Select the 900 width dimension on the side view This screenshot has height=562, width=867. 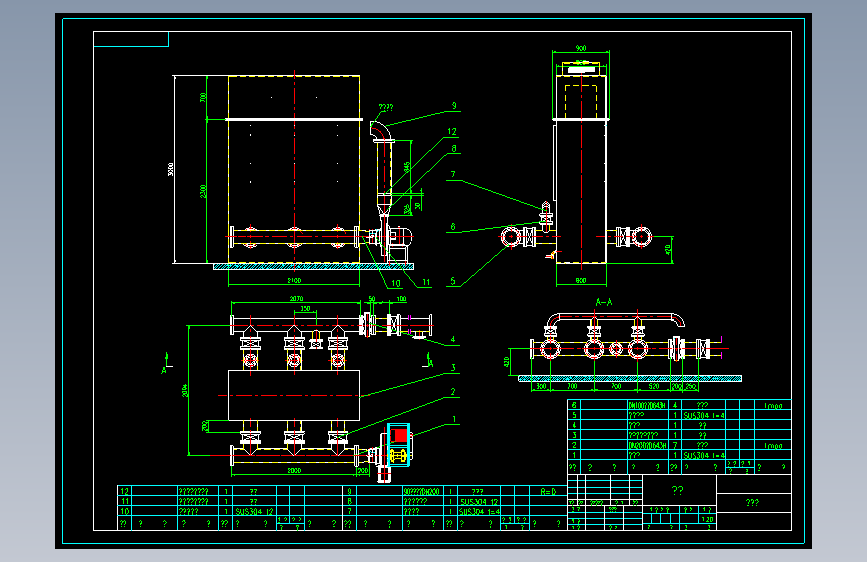pos(581,48)
